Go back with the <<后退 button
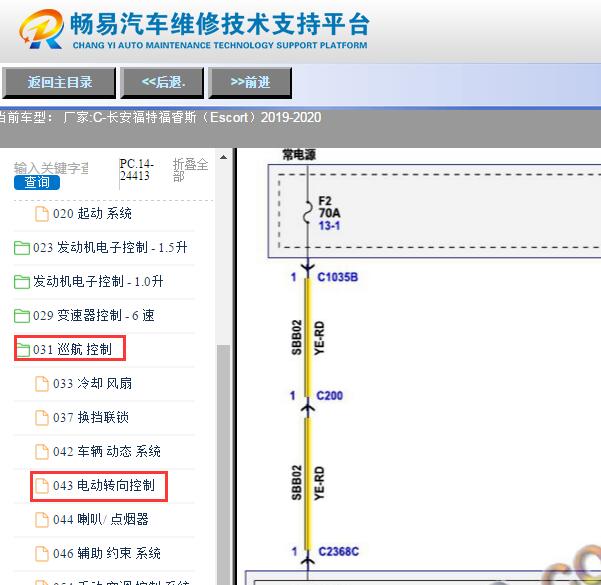 pos(163,83)
